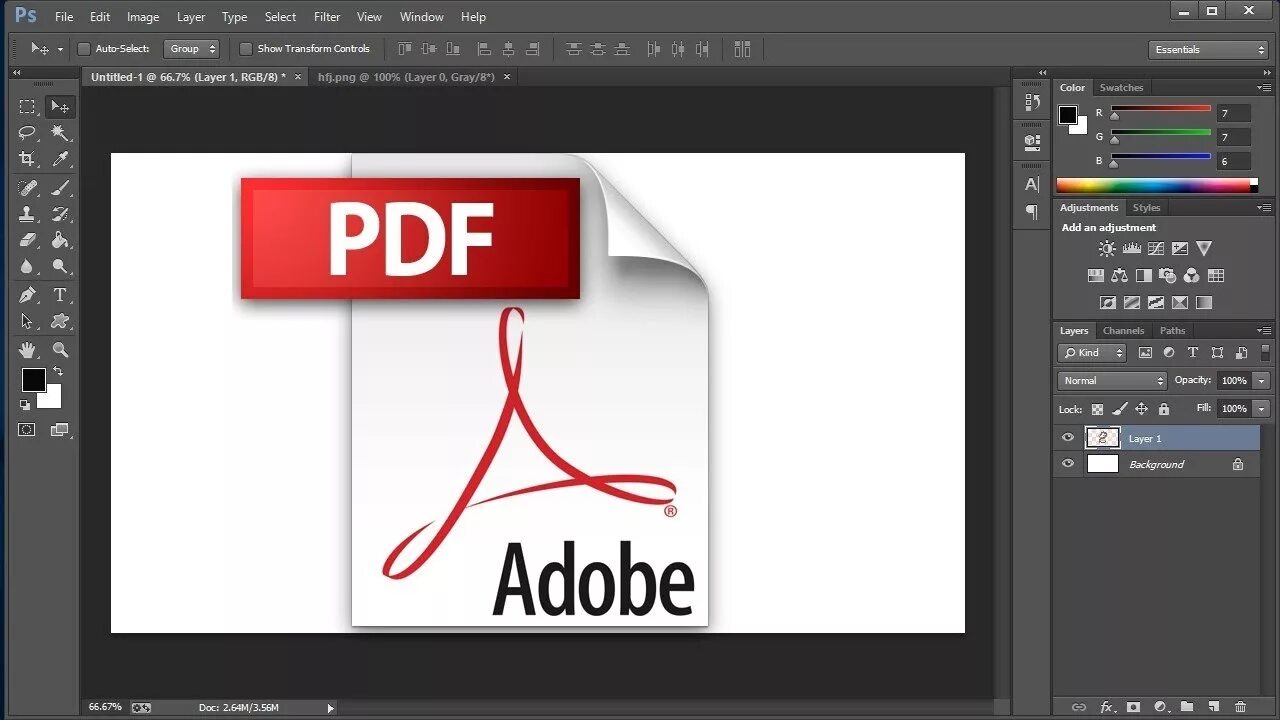Open the Layer menu
1280x720 pixels.
coord(191,17)
